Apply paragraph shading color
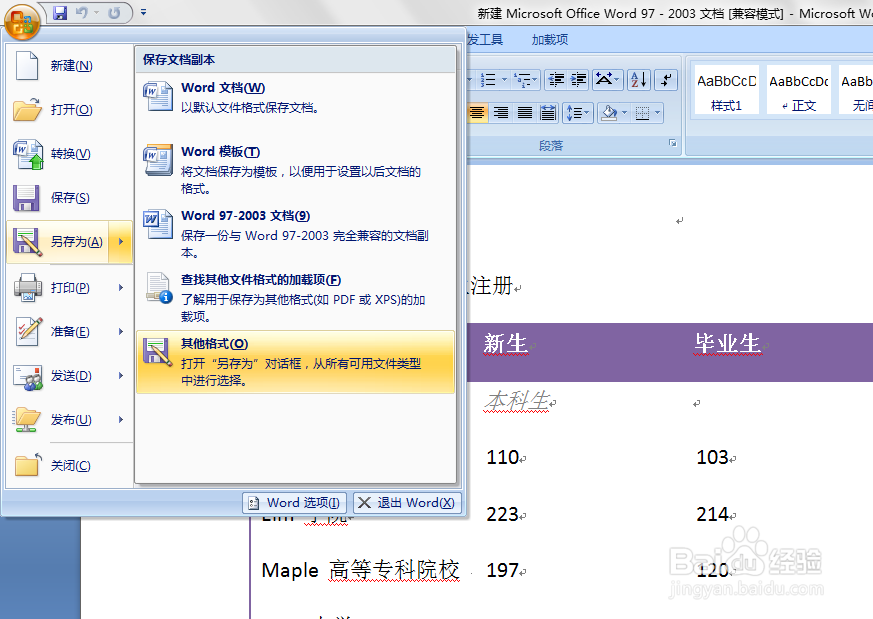The width and height of the screenshot is (873, 619). coord(609,113)
